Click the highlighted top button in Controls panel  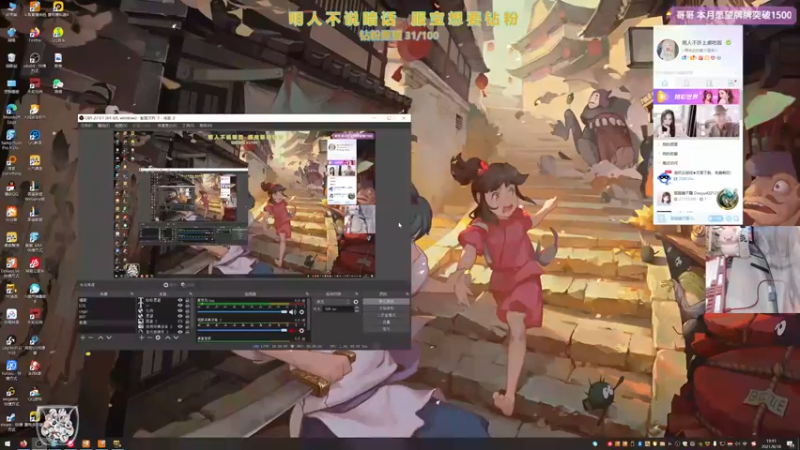coord(386,302)
